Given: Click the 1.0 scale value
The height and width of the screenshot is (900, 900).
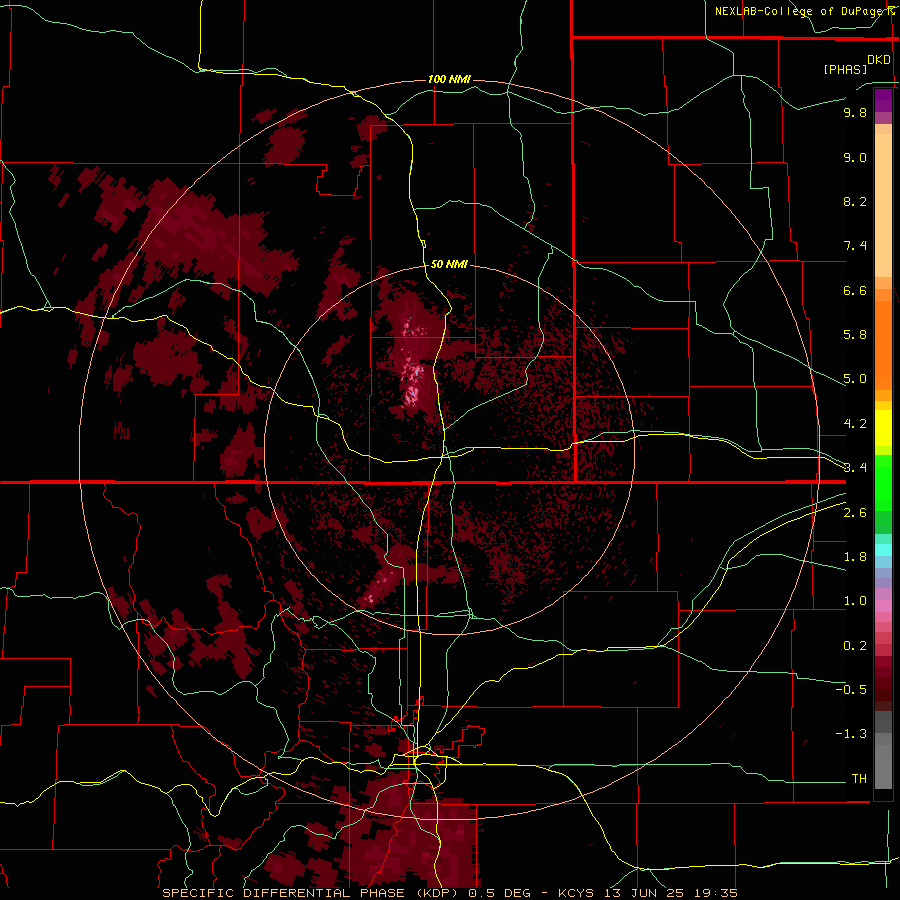Looking at the screenshot, I should (x=855, y=601).
